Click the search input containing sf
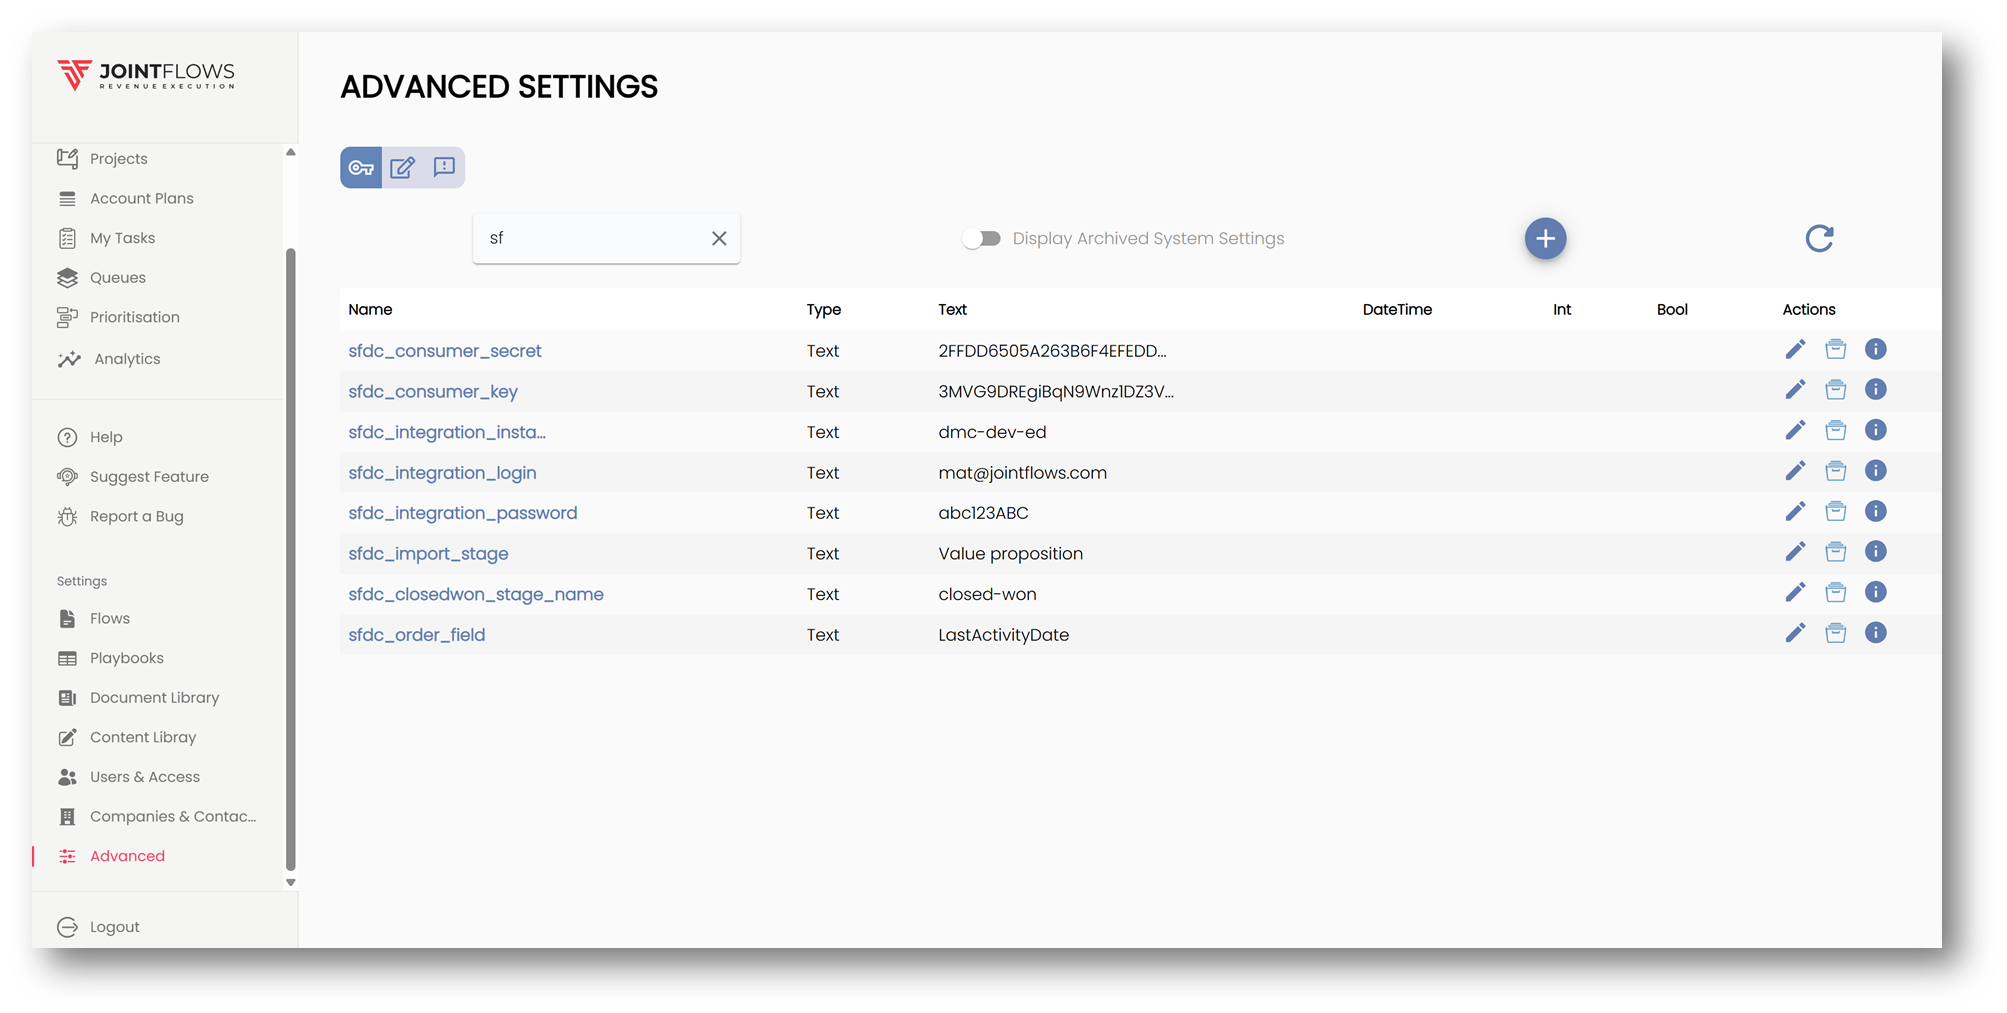 pos(590,238)
